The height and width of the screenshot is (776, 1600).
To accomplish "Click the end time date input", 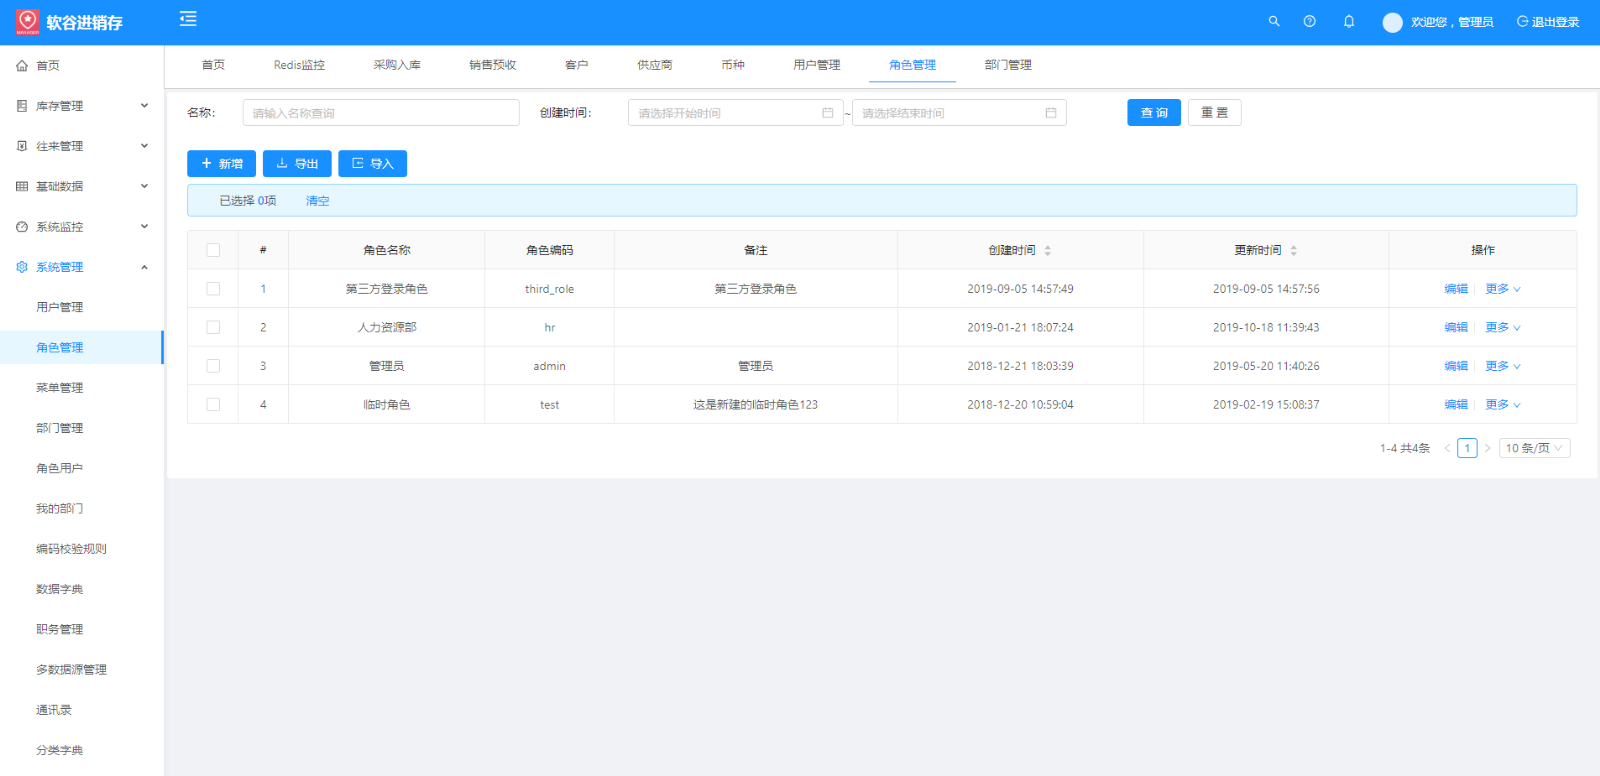I will click(959, 113).
